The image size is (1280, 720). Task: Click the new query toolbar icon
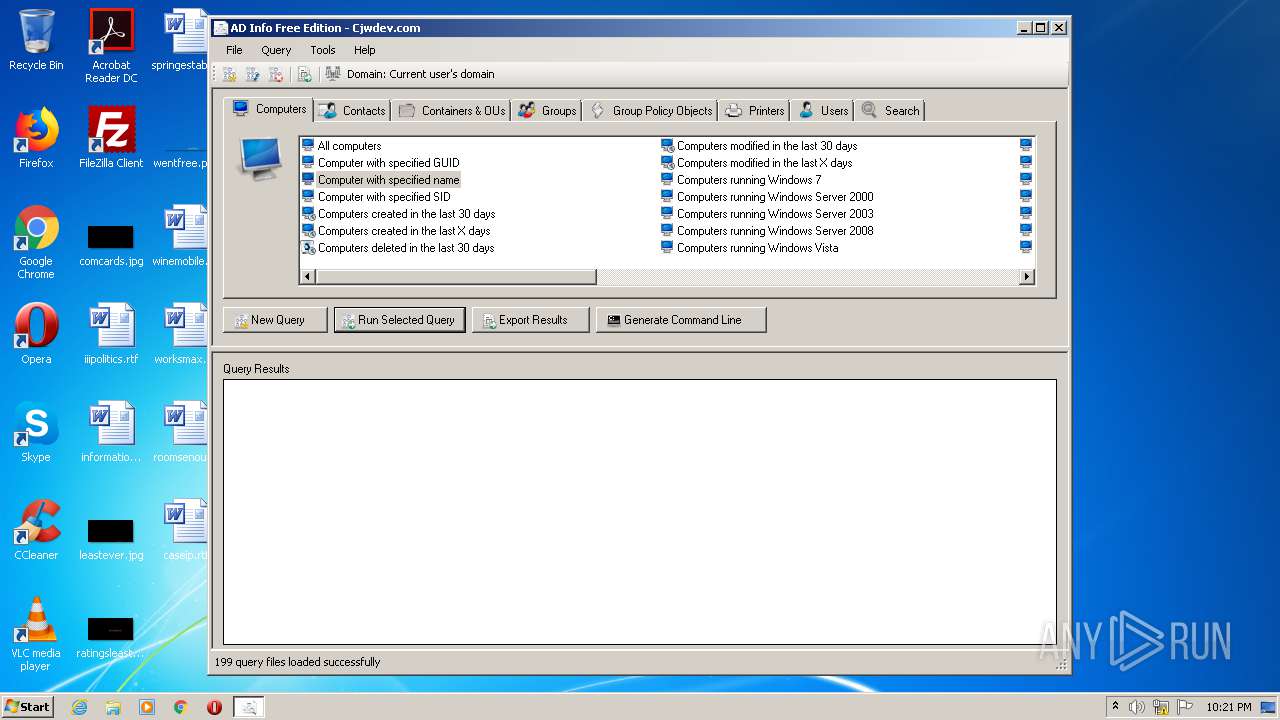click(x=230, y=74)
